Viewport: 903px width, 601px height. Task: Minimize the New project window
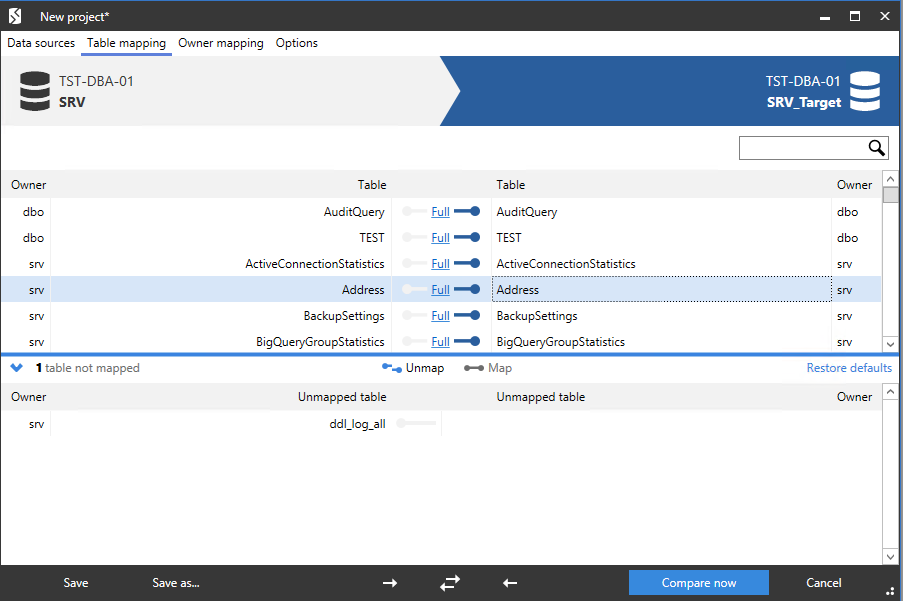tap(825, 16)
